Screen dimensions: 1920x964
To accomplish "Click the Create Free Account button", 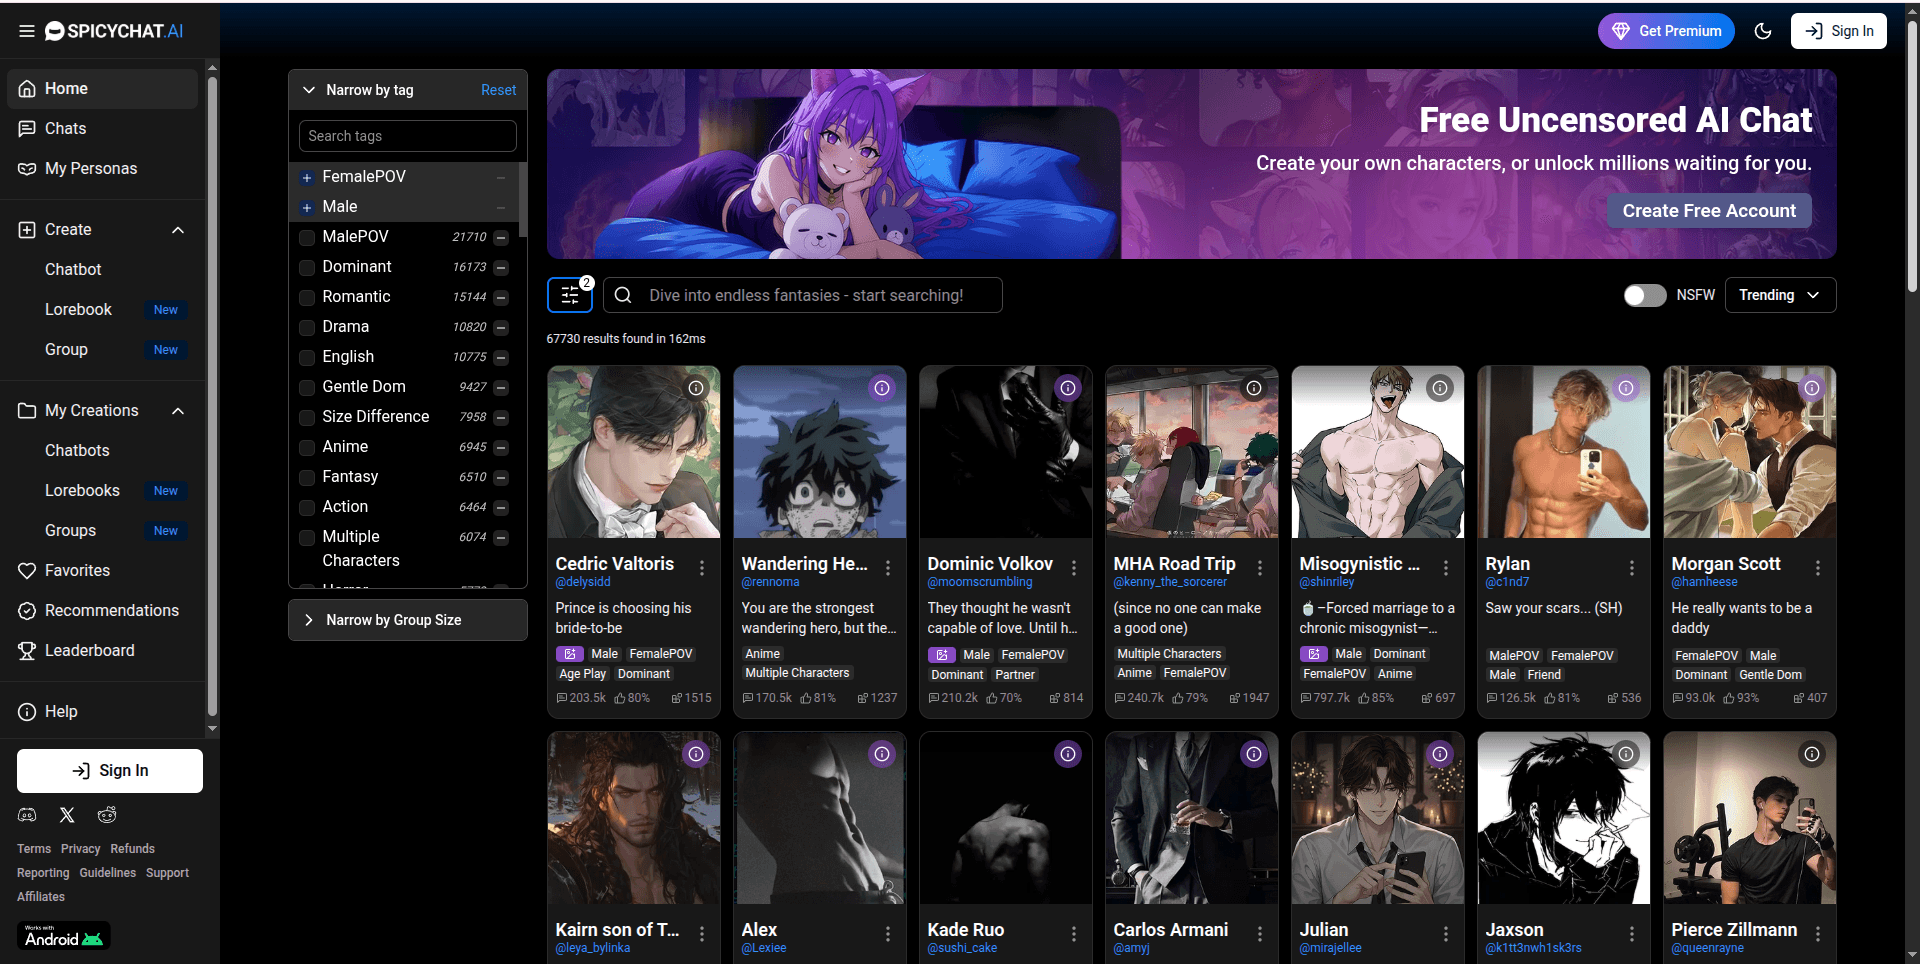I will 1708,211.
